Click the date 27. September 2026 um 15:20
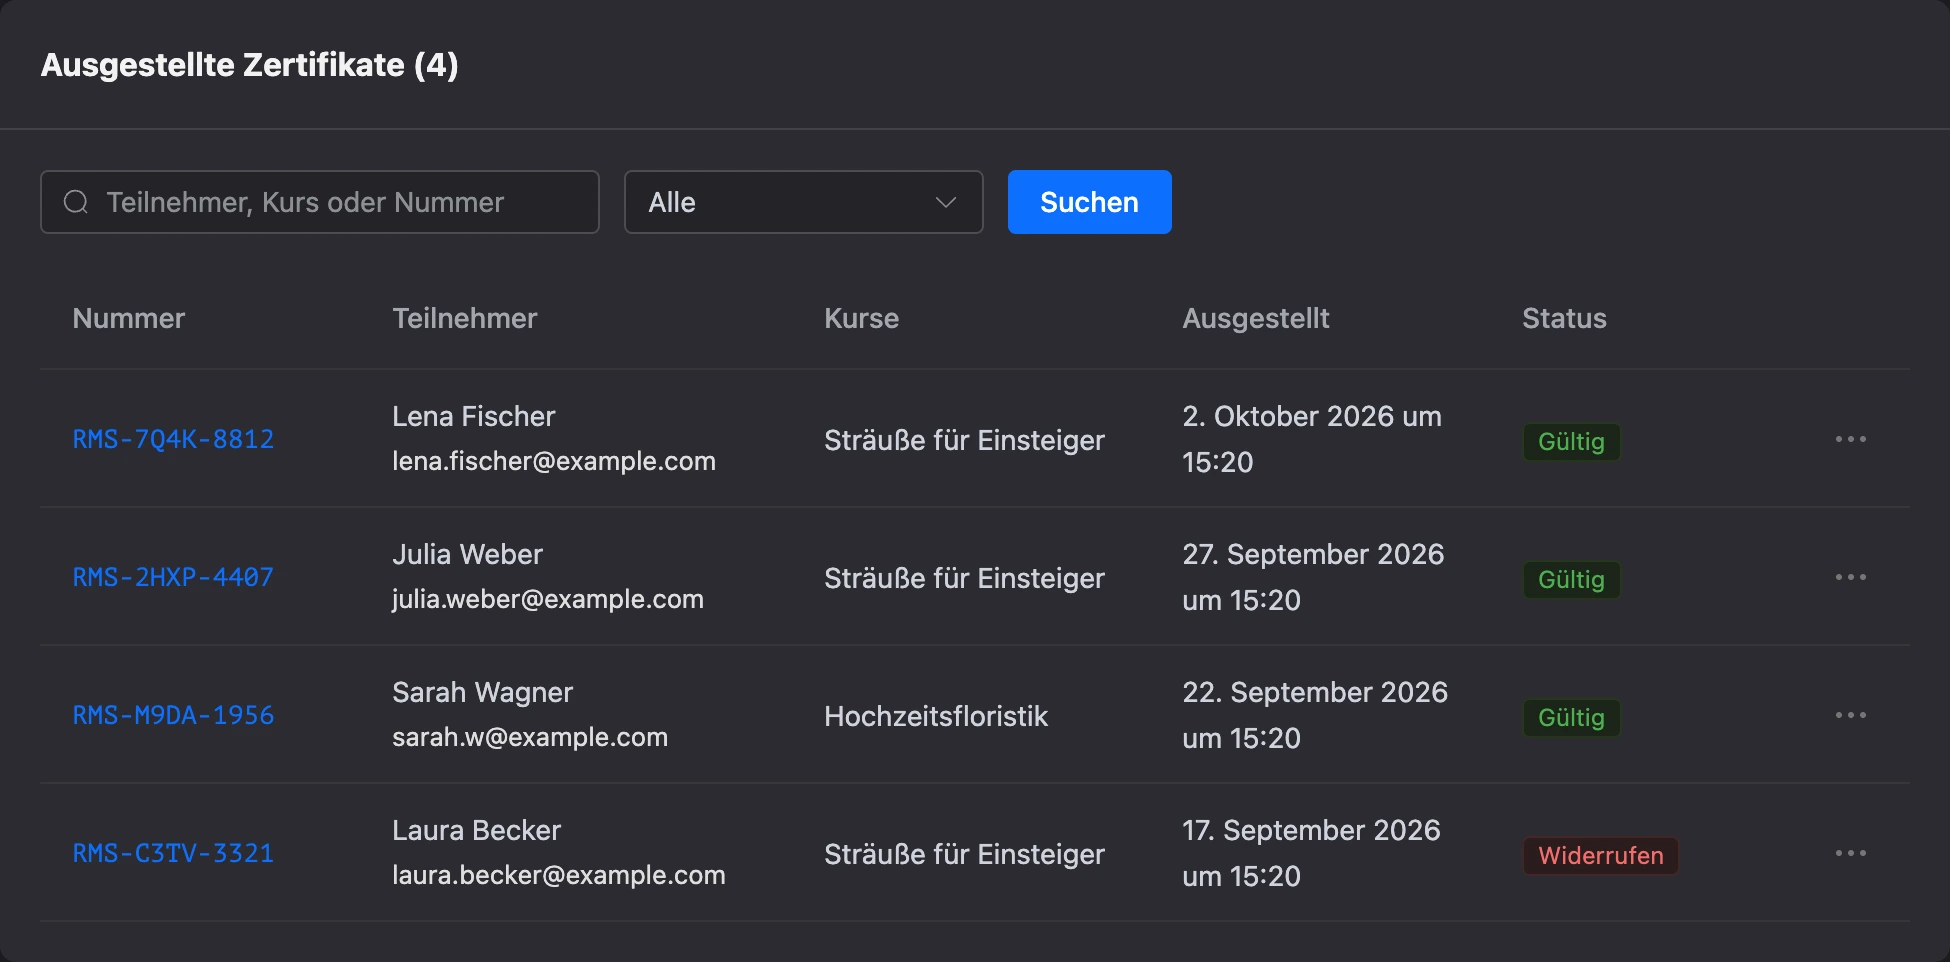This screenshot has width=1950, height=962. (x=1313, y=577)
